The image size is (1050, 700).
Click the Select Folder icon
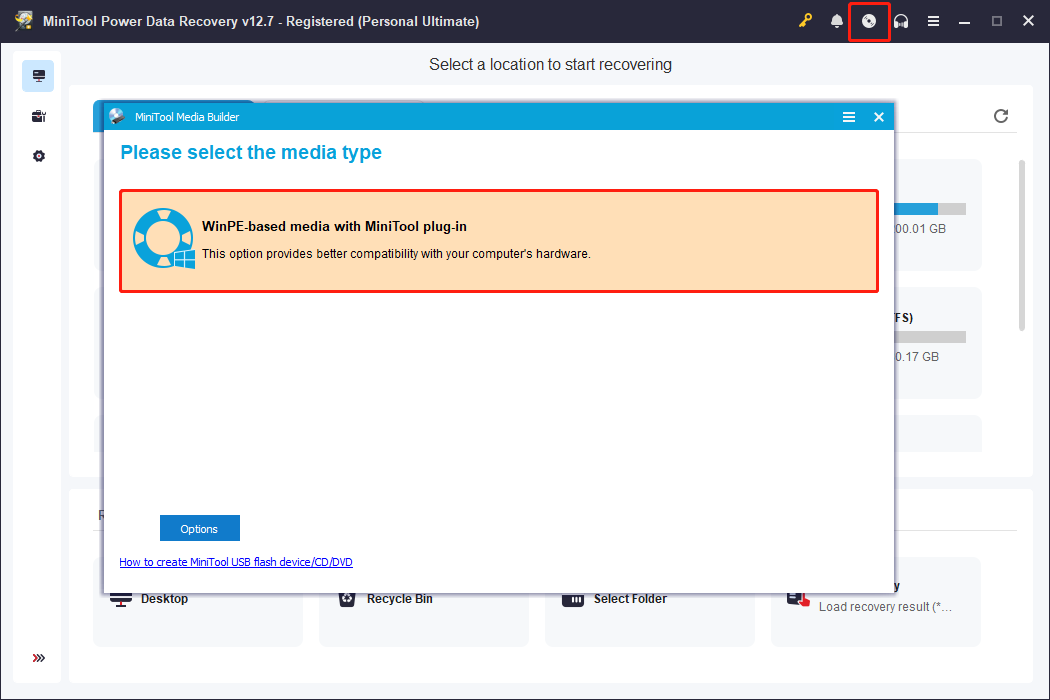[x=573, y=600]
